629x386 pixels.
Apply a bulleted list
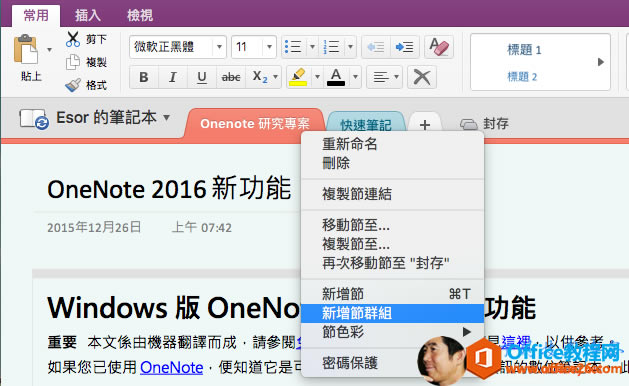tap(293, 47)
